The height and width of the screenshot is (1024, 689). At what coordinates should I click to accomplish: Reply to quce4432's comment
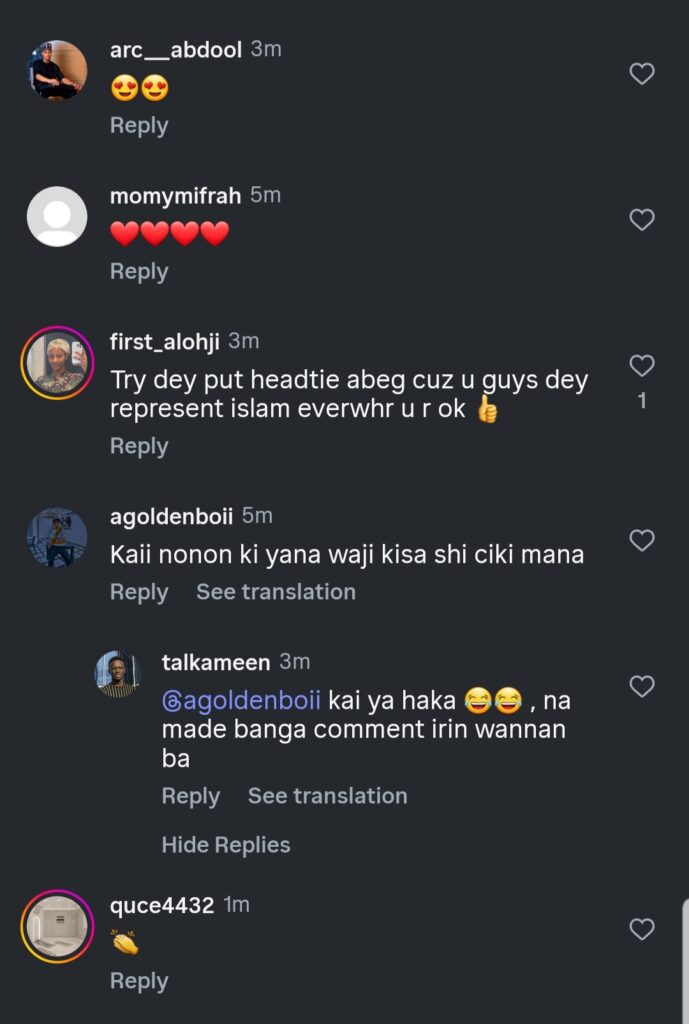(x=139, y=982)
